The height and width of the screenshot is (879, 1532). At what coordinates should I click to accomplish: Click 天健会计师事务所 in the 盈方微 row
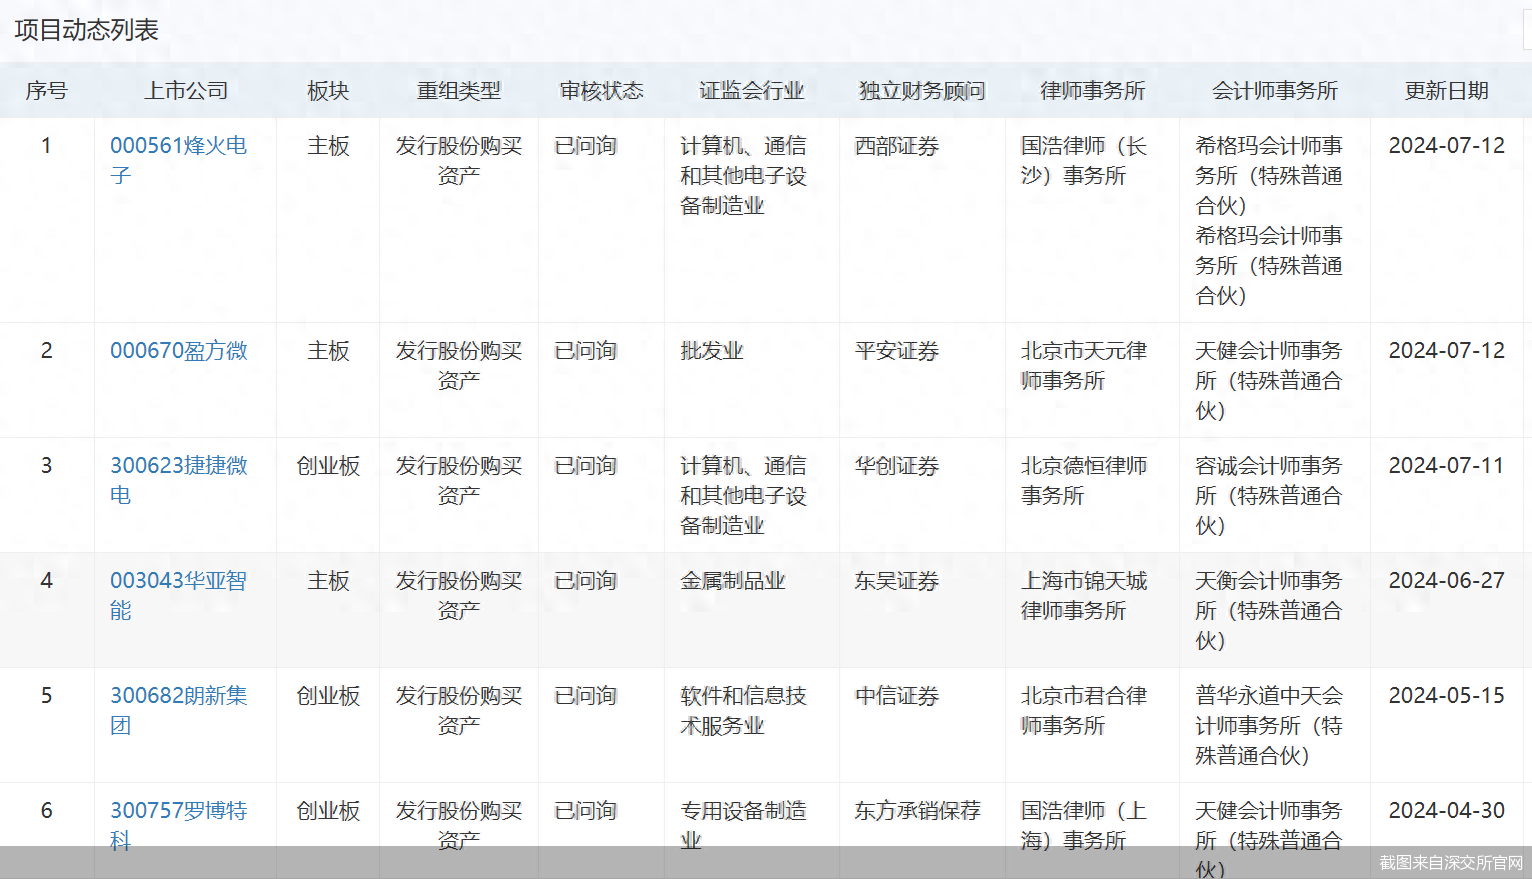tap(1269, 380)
